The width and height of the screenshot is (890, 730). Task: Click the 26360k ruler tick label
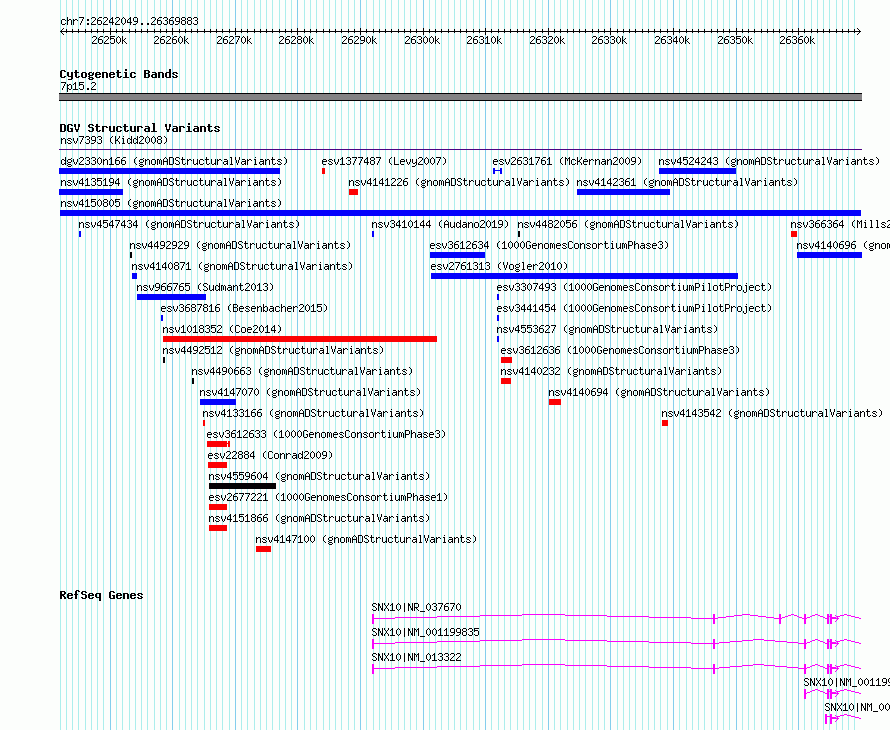coord(797,40)
